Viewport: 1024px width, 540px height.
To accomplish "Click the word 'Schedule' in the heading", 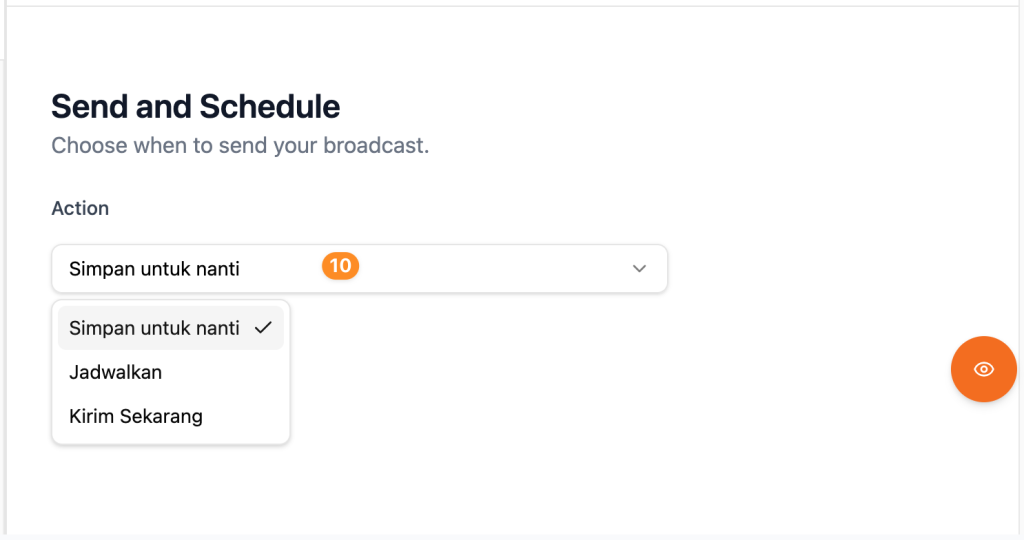I will 270,106.
